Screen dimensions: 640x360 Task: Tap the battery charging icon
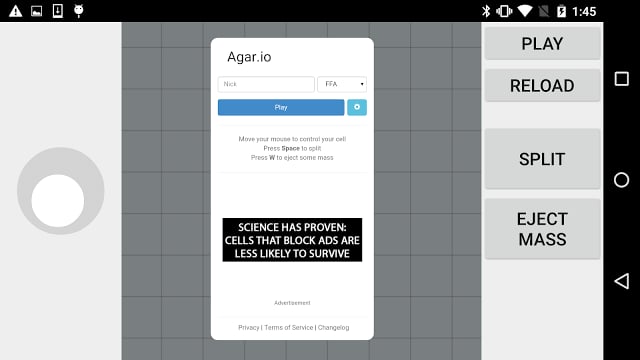click(561, 11)
